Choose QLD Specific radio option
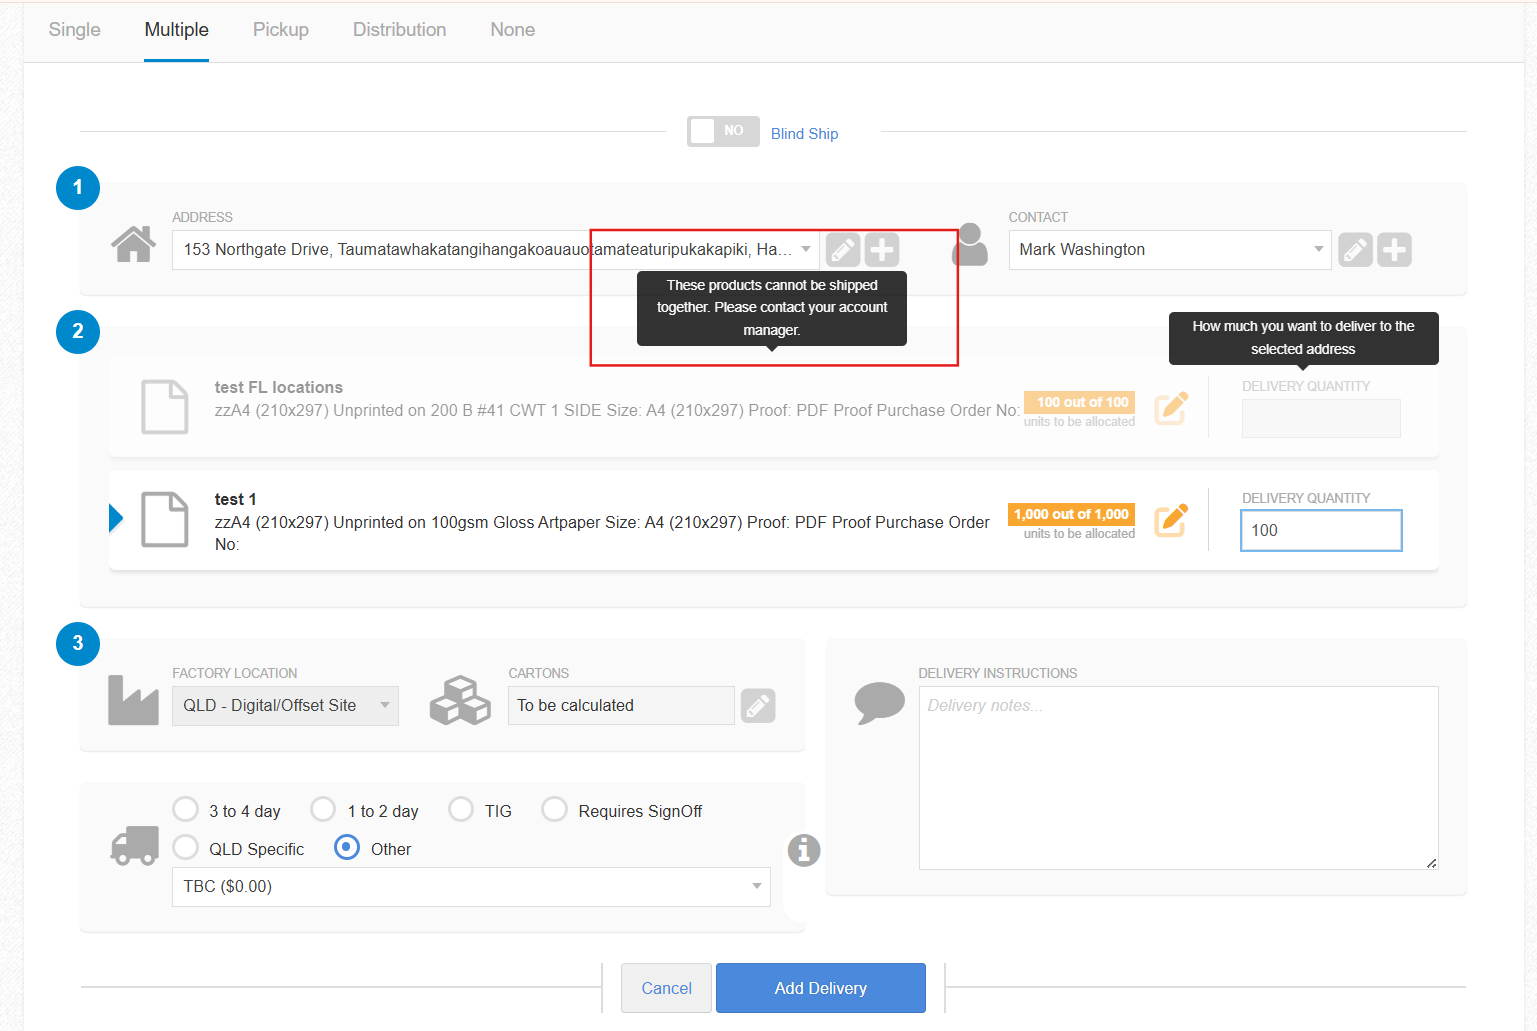 [x=185, y=847]
